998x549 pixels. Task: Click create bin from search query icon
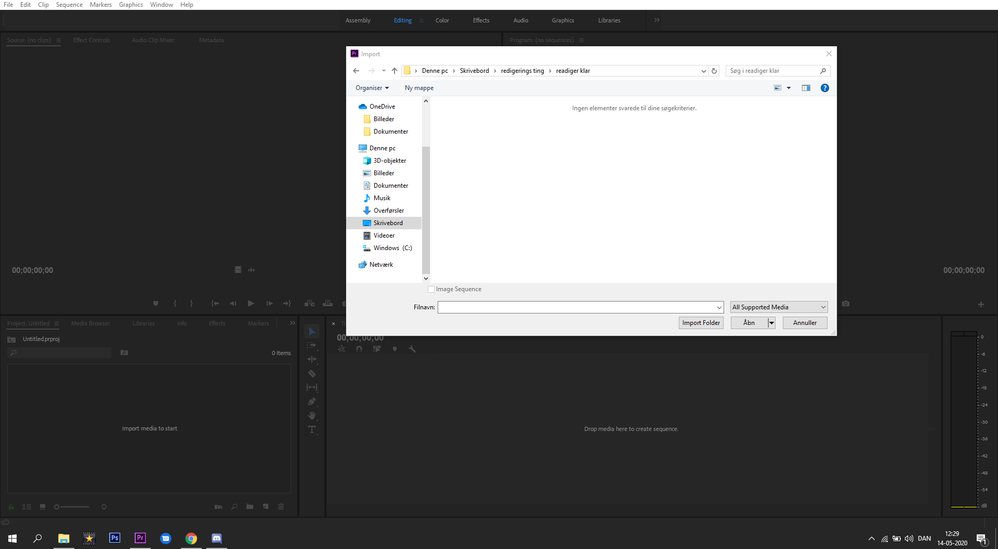[x=124, y=352]
